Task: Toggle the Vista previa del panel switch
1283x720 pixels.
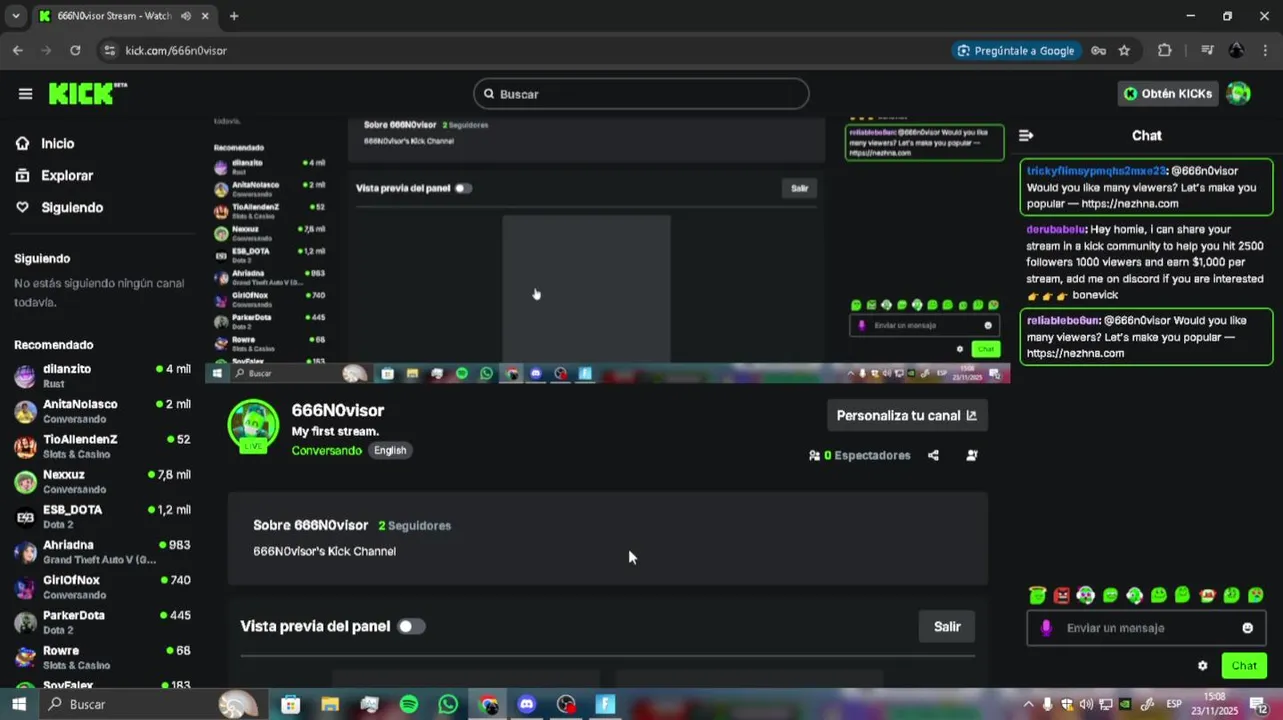Action: coord(411,626)
